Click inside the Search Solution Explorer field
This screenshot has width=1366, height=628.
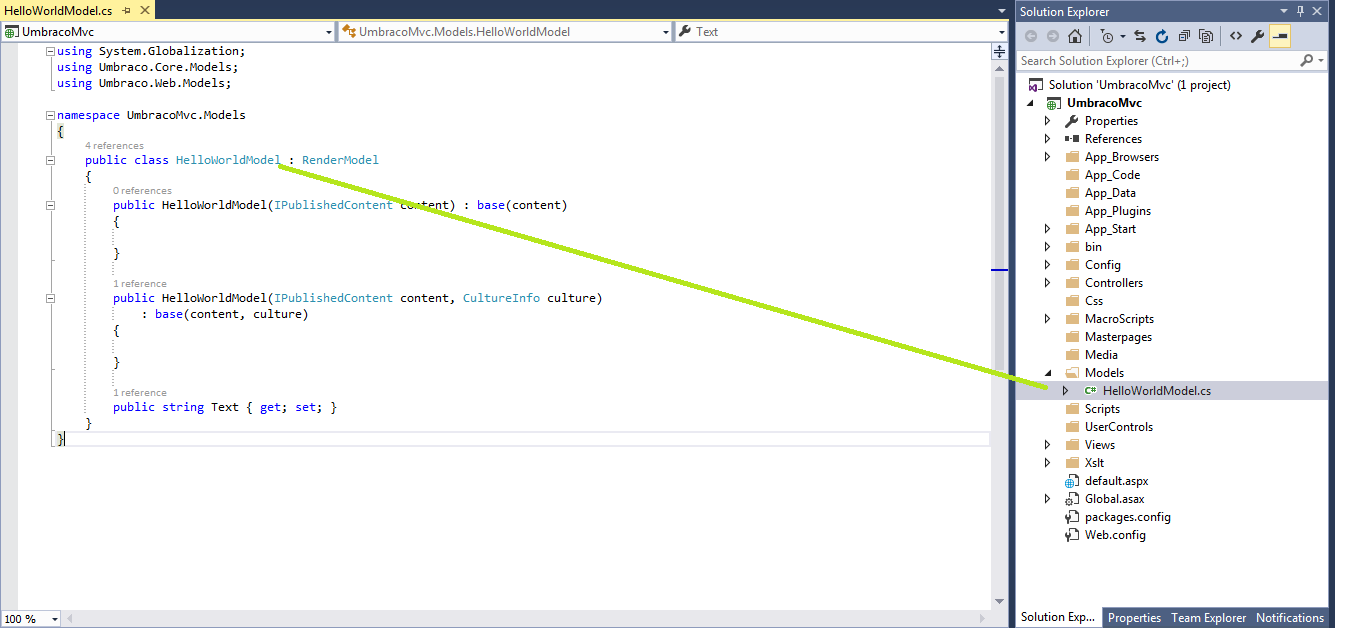(1150, 60)
